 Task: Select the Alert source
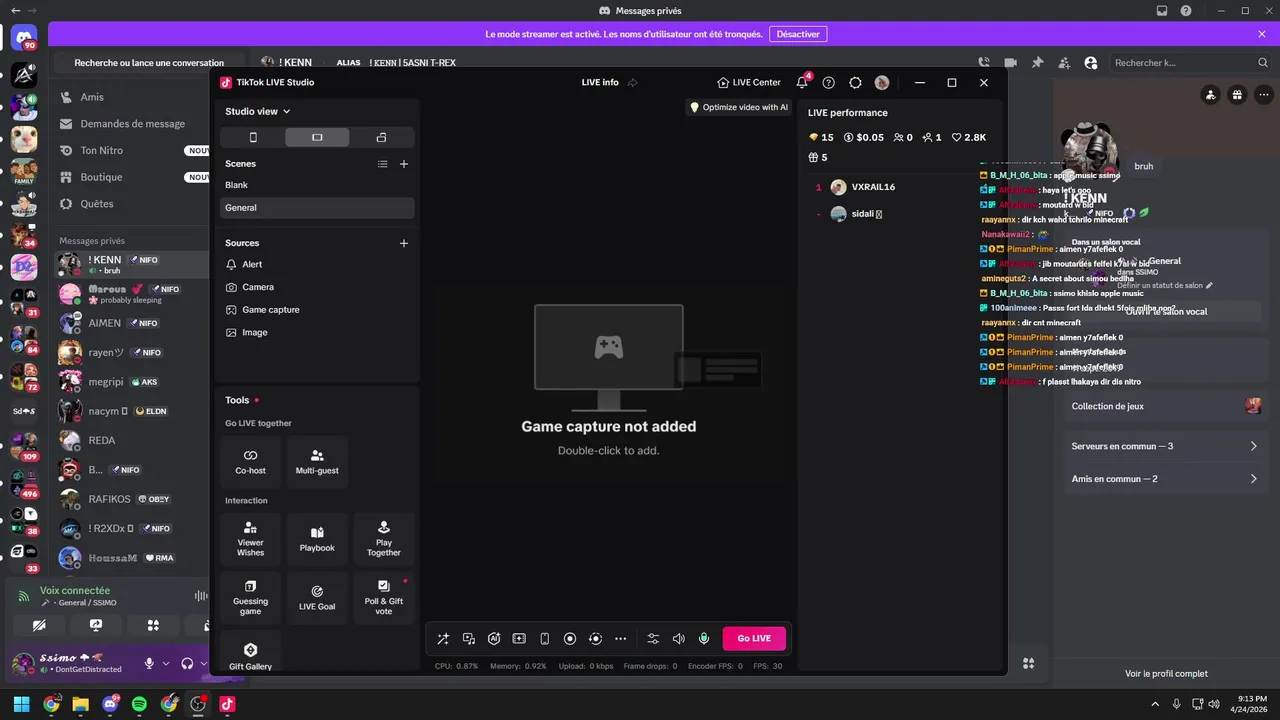coord(317,264)
